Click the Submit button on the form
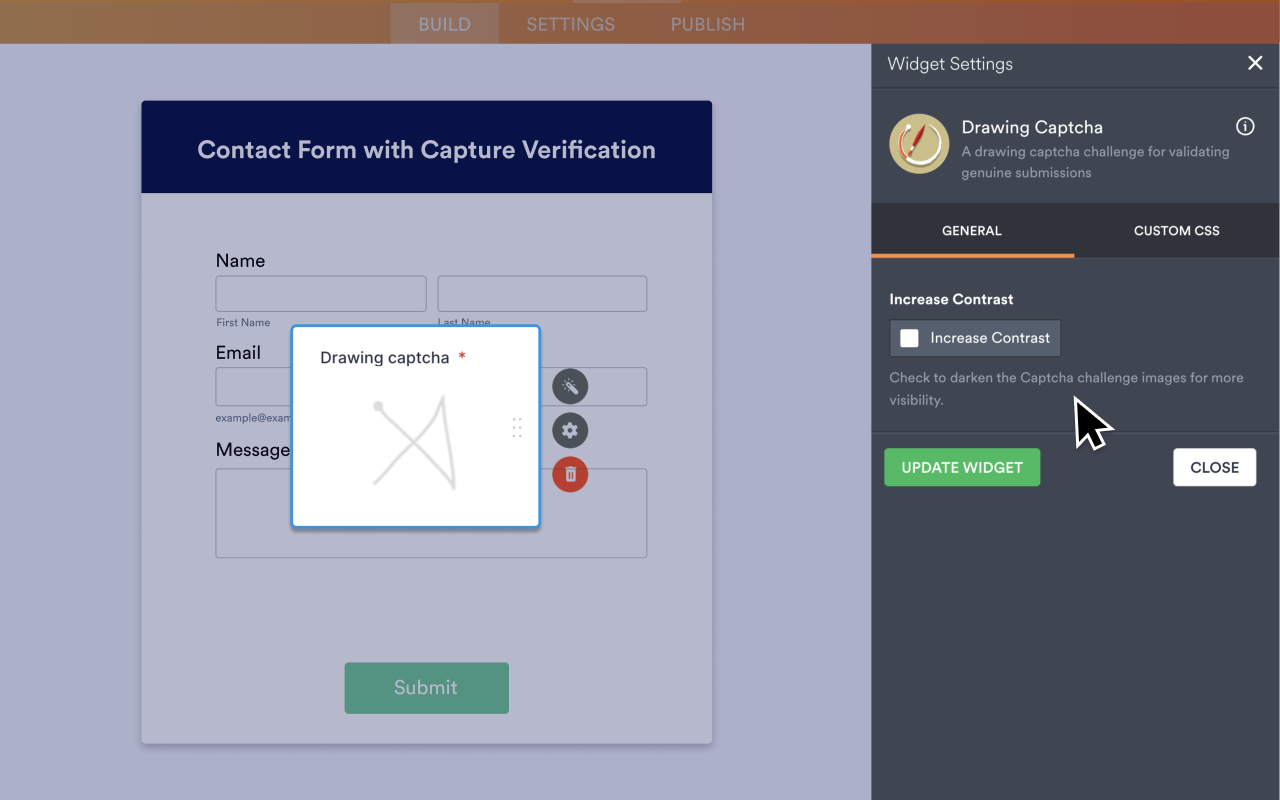 coord(426,688)
